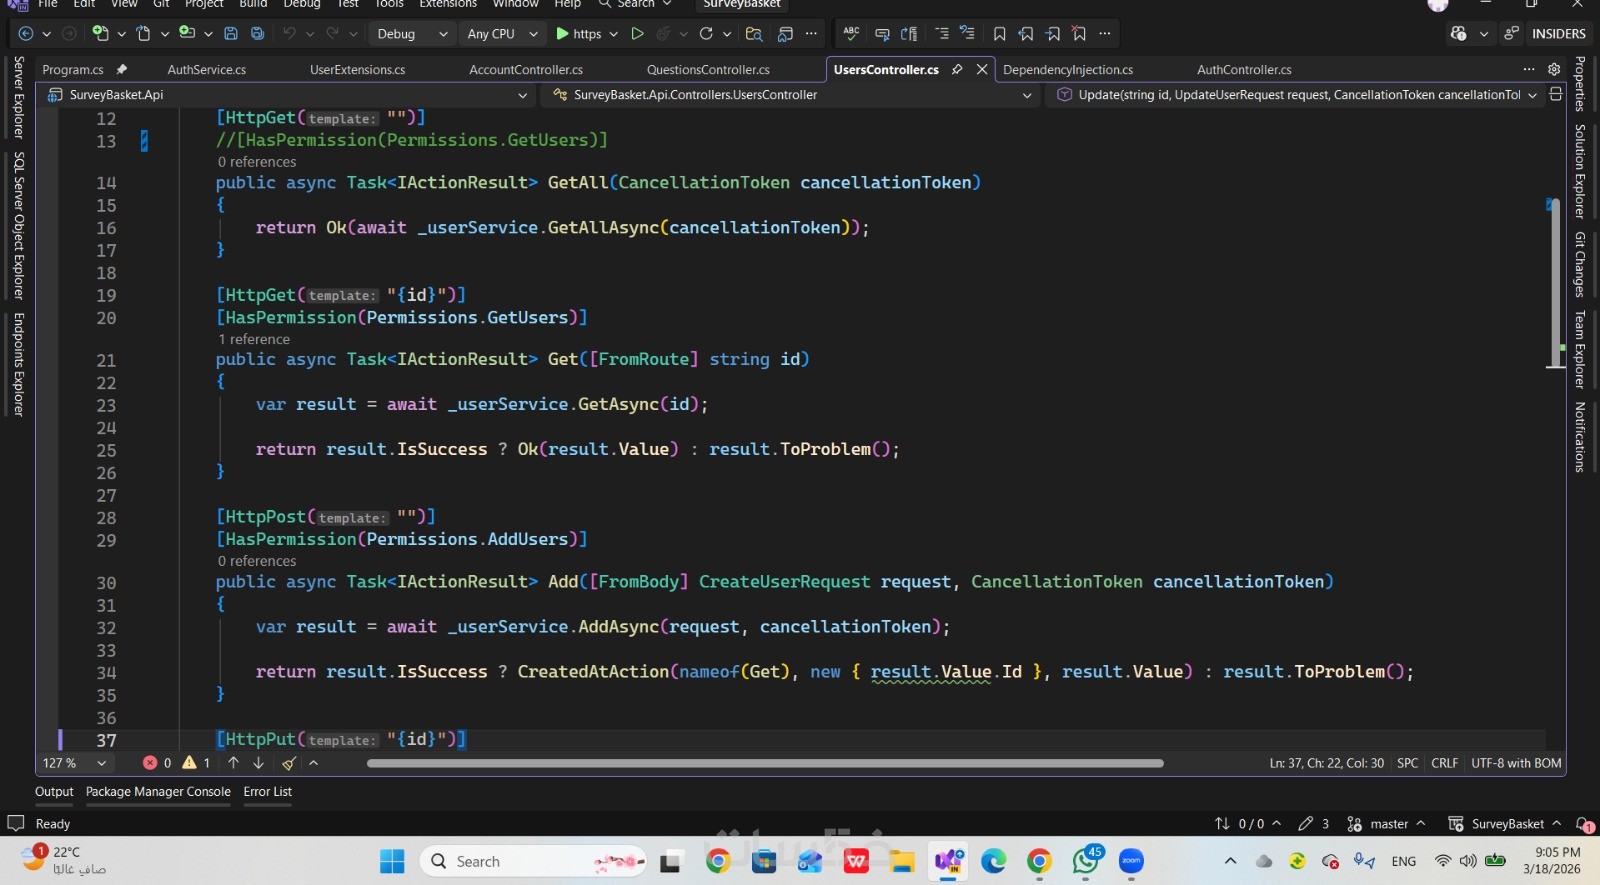
Task: Open the Error List tab
Action: pyautogui.click(x=268, y=792)
